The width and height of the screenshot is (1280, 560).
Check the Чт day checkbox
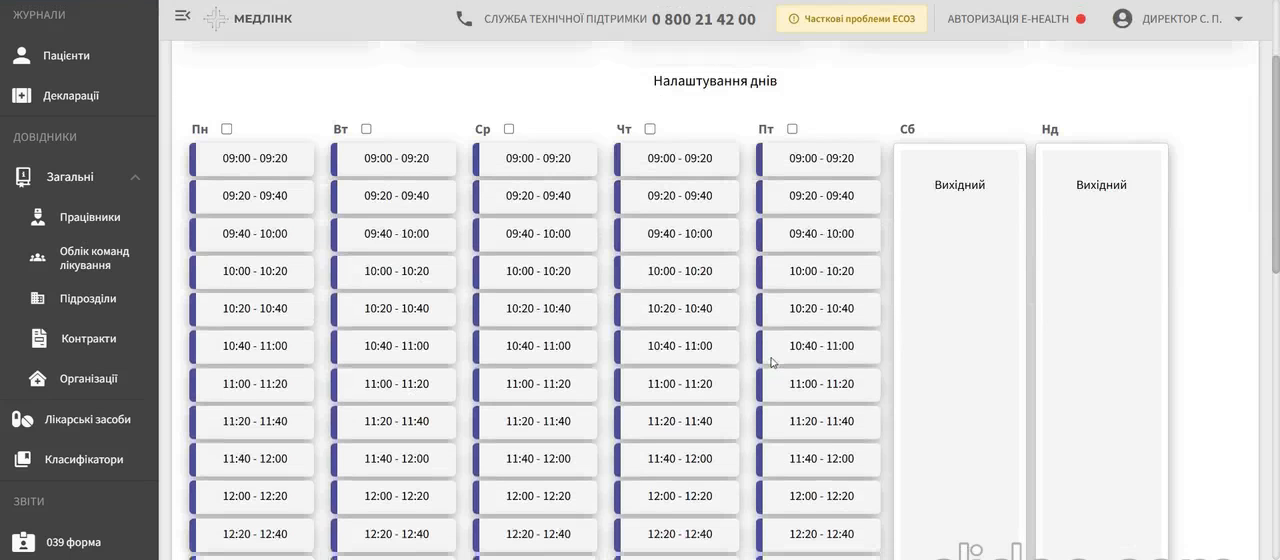click(x=650, y=129)
